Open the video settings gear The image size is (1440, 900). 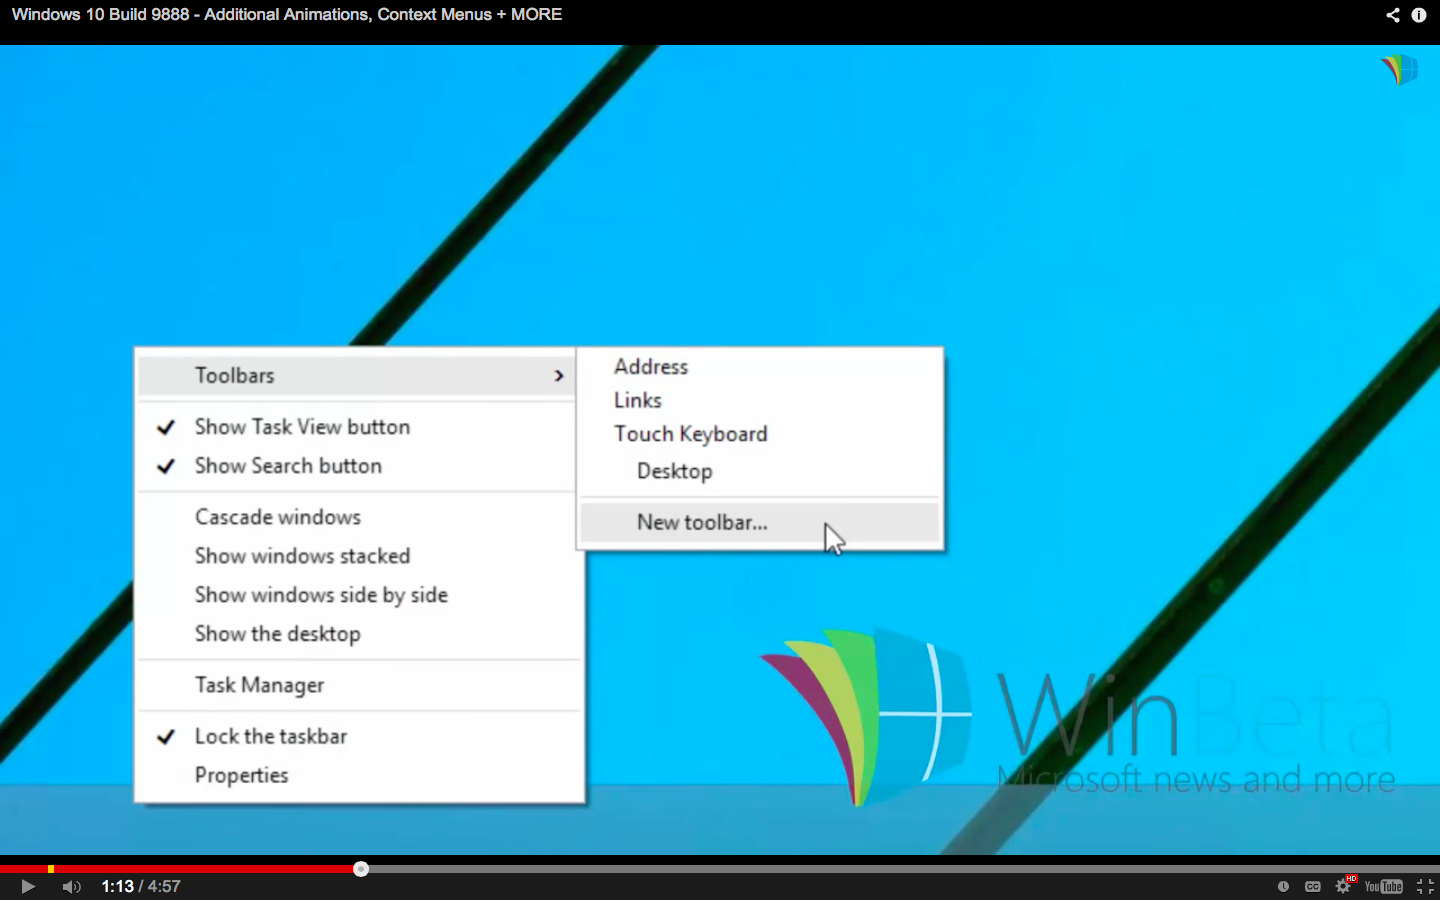tap(1343, 886)
